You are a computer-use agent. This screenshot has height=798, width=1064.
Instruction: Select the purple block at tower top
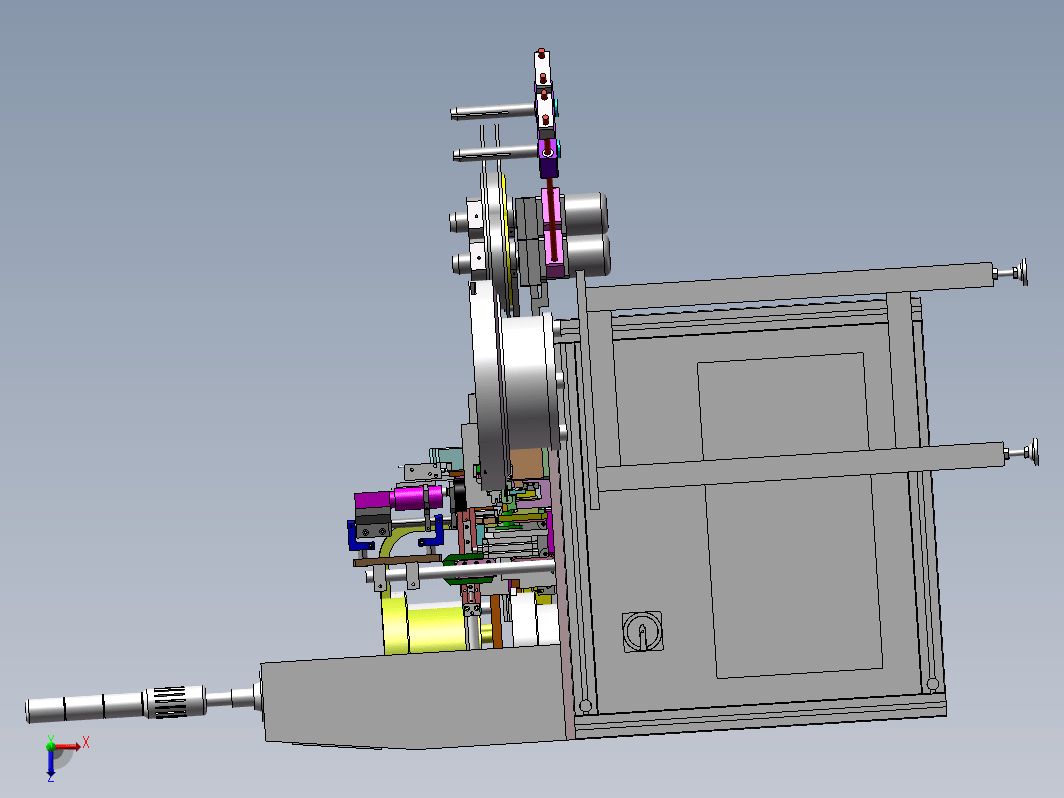pos(548,157)
